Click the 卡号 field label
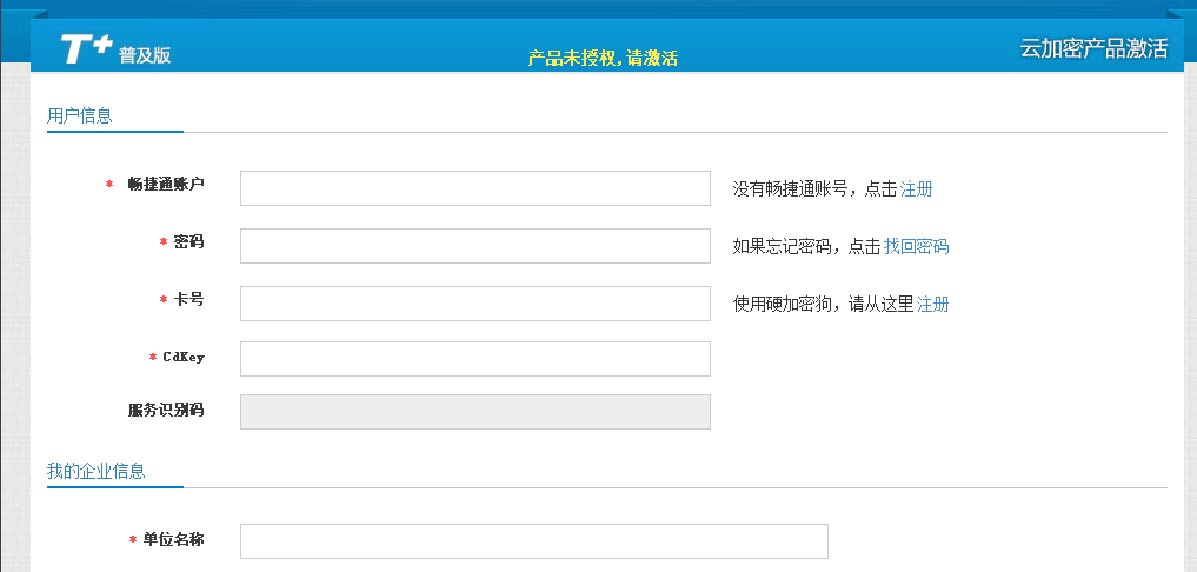Screen dimensions: 1197x572 (188, 299)
